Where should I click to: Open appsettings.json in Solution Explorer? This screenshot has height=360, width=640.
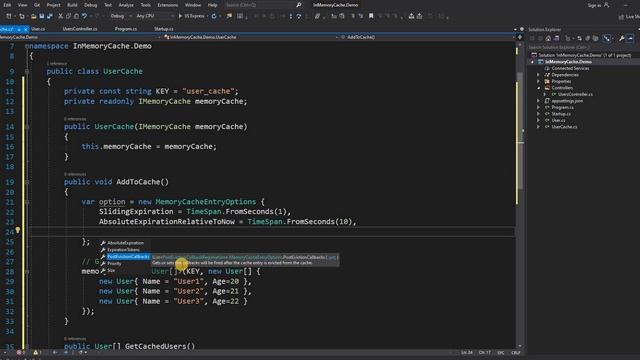[x=567, y=101]
